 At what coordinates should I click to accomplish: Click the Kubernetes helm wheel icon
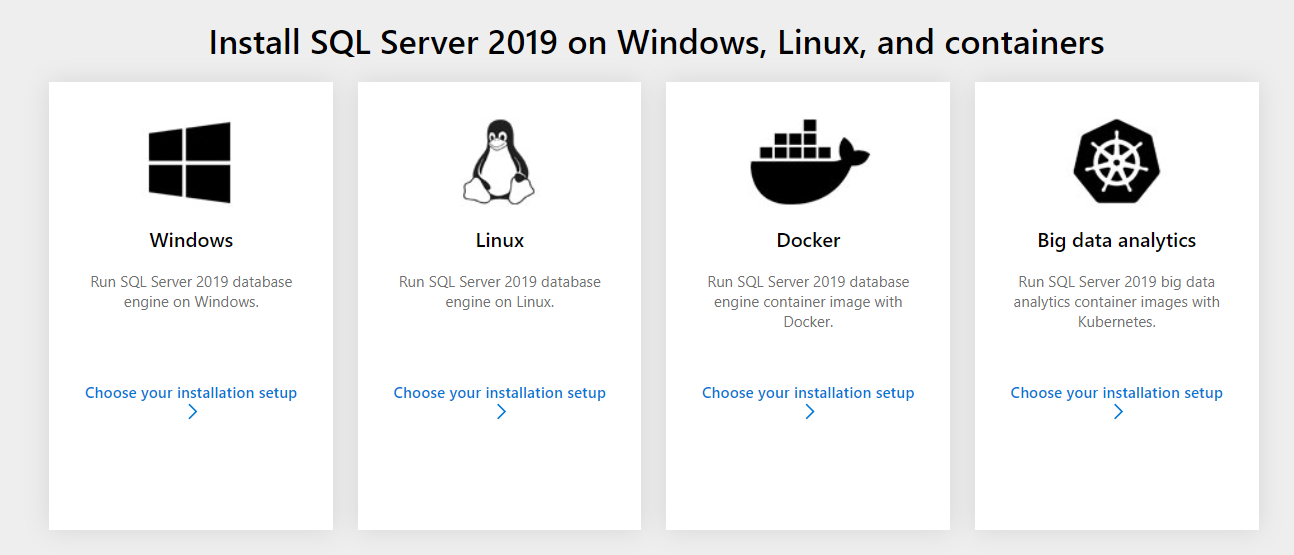pos(1116,162)
